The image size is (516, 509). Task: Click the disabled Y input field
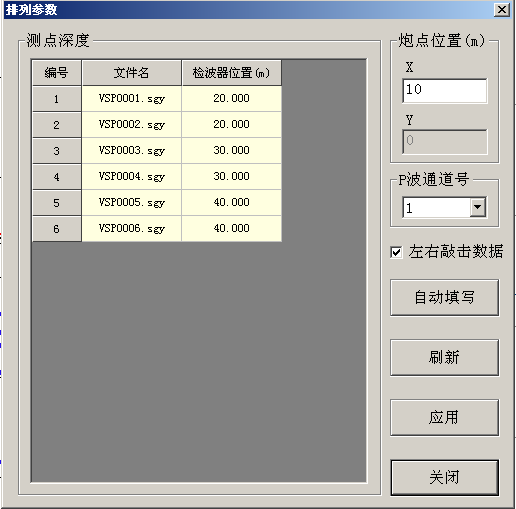(x=445, y=142)
